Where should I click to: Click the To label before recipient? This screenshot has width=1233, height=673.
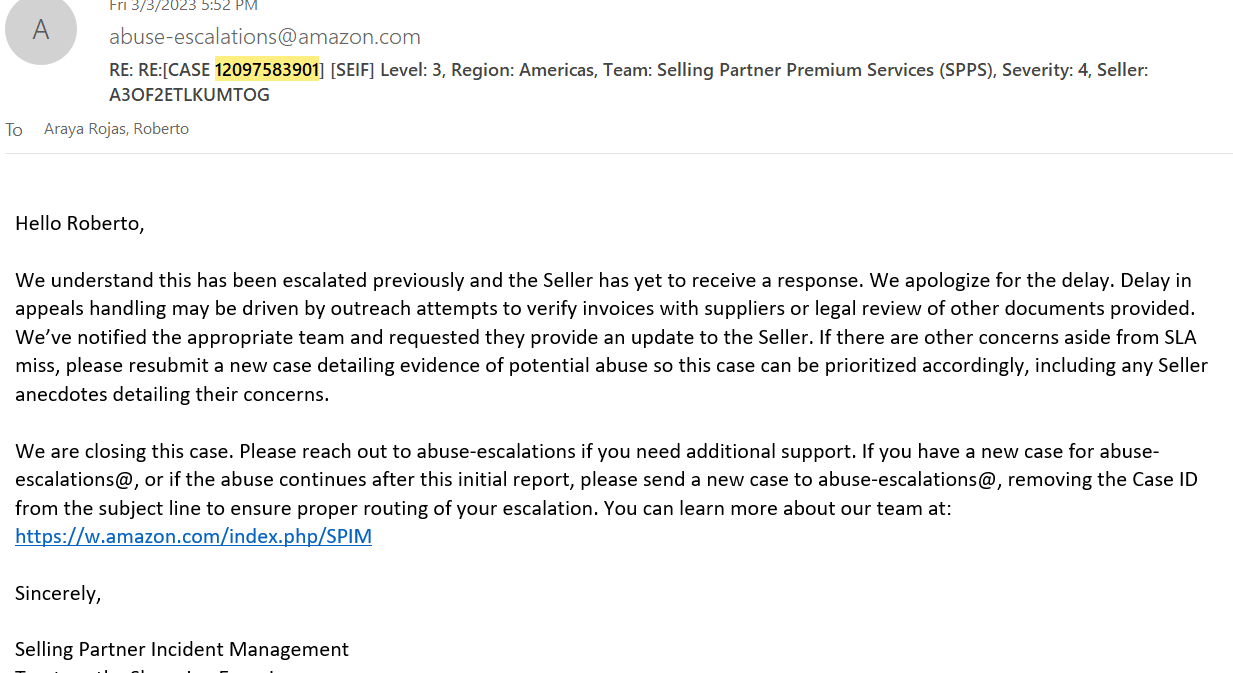pos(14,130)
